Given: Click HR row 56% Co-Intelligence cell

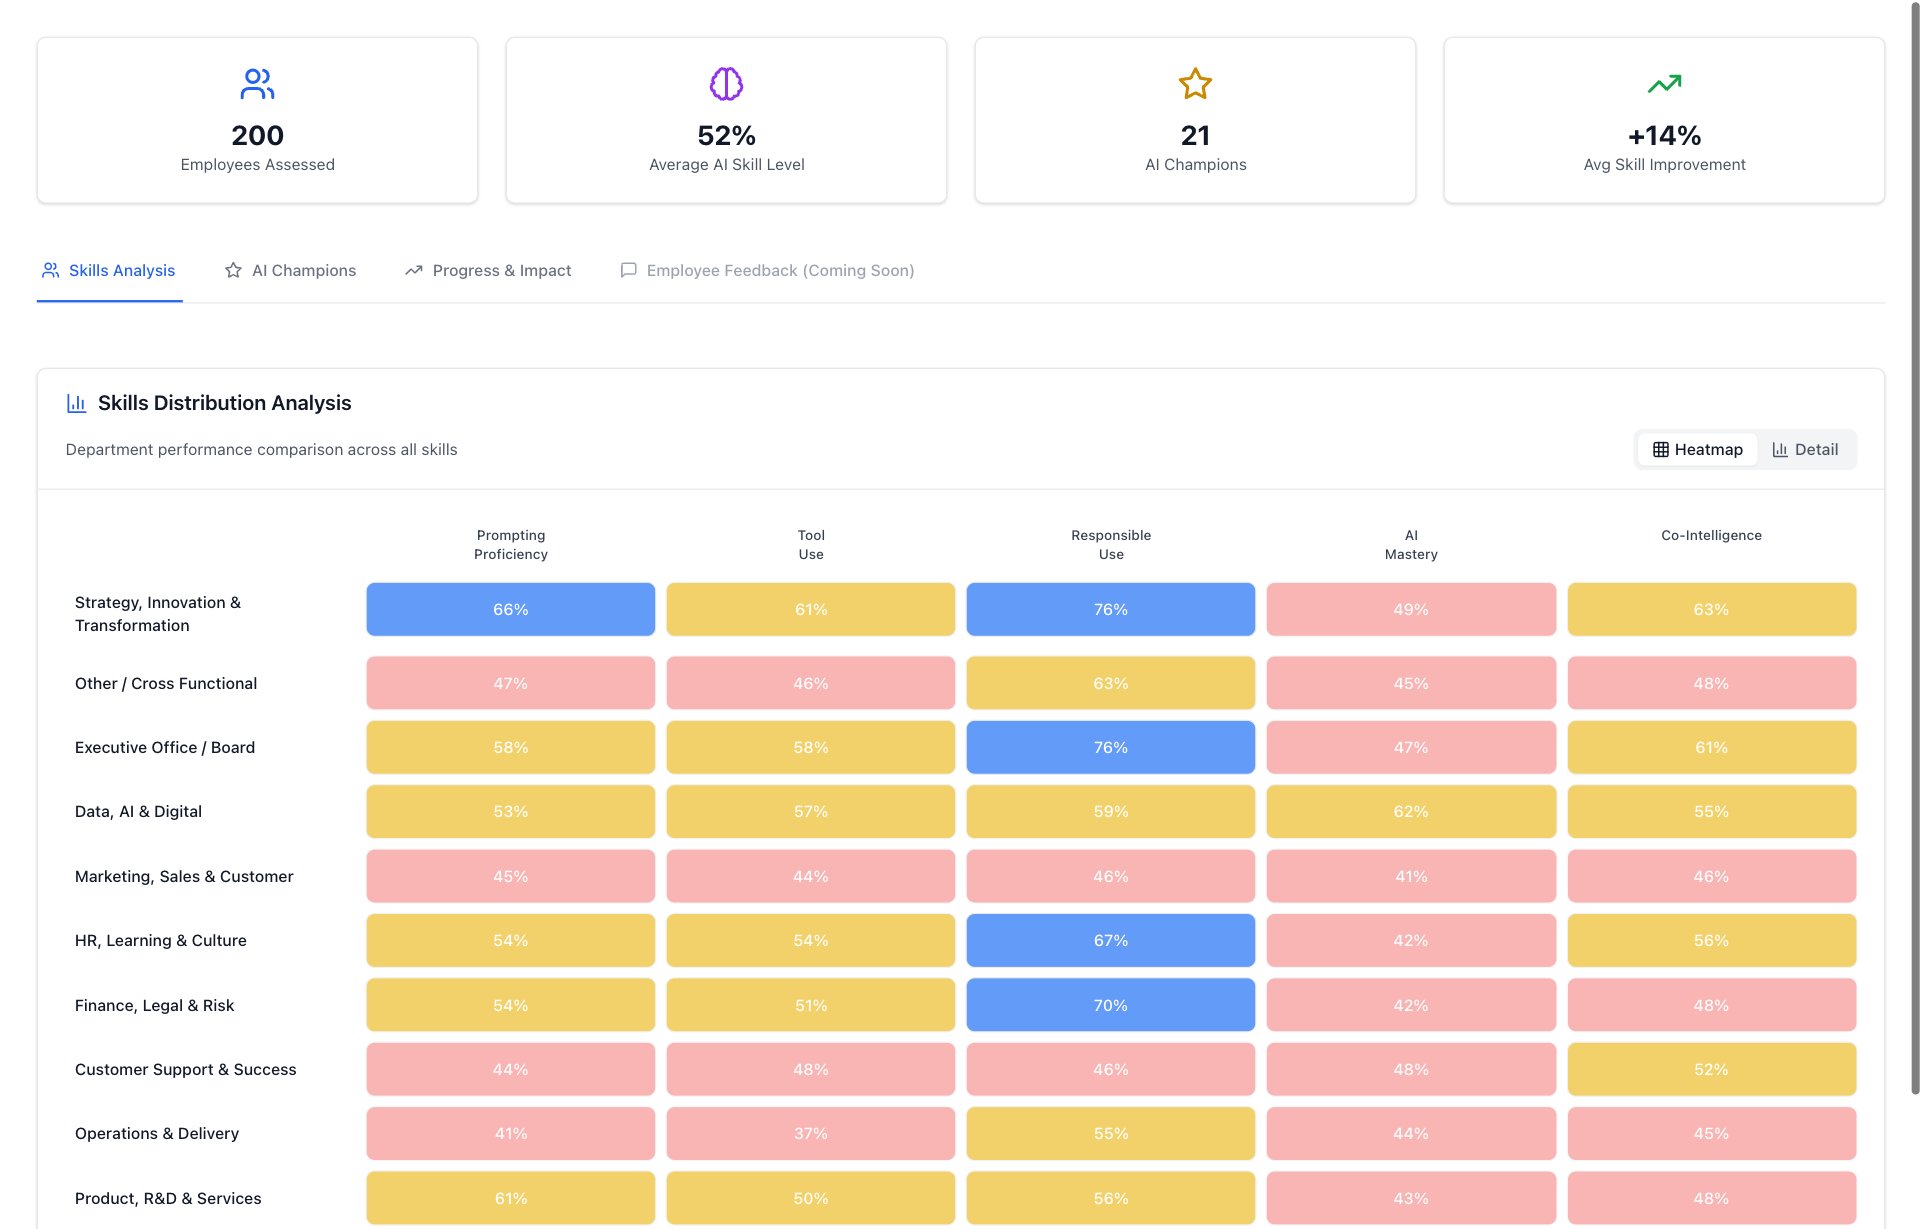Looking at the screenshot, I should tap(1711, 940).
